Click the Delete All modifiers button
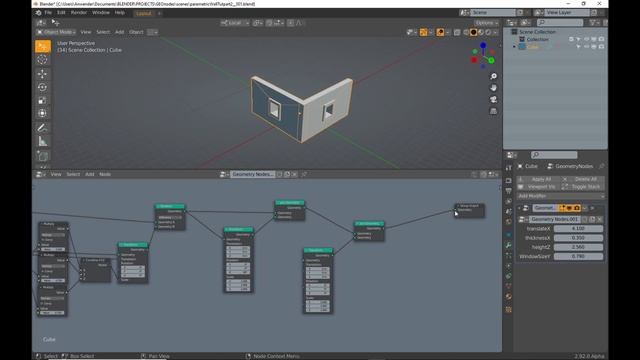 583,179
